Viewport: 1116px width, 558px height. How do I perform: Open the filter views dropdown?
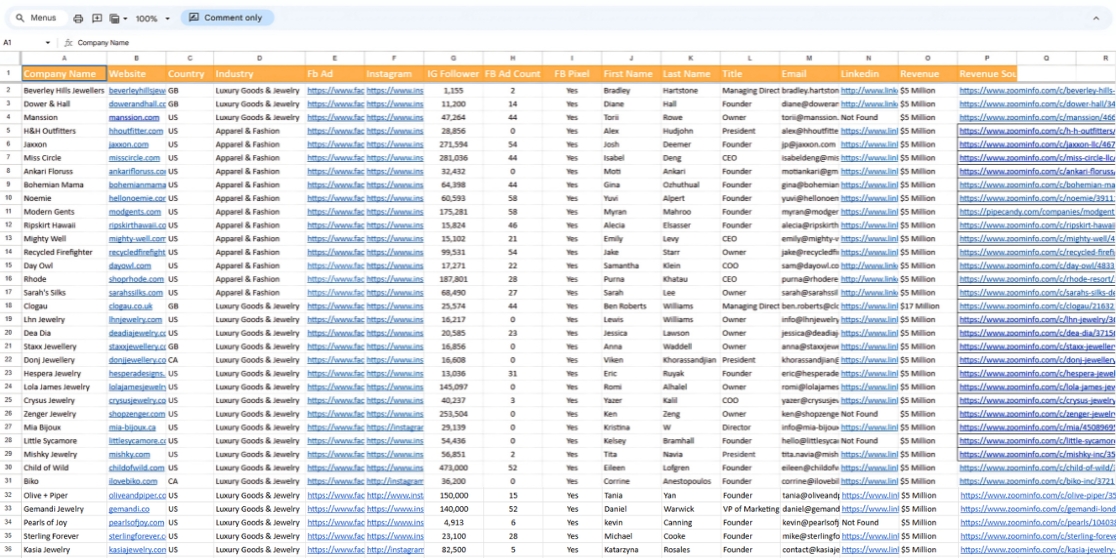[117, 18]
